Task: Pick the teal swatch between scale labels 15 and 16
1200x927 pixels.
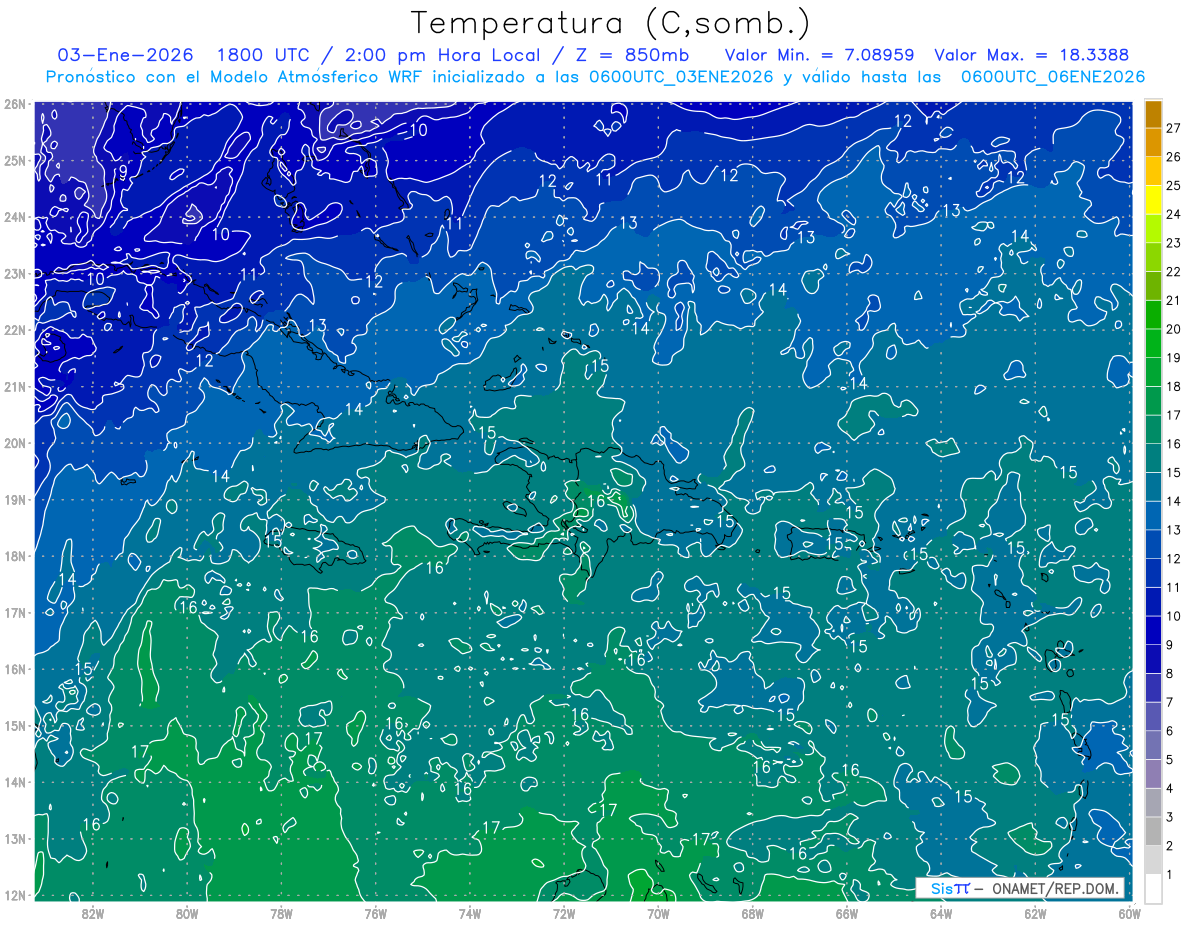Action: pyautogui.click(x=1154, y=458)
